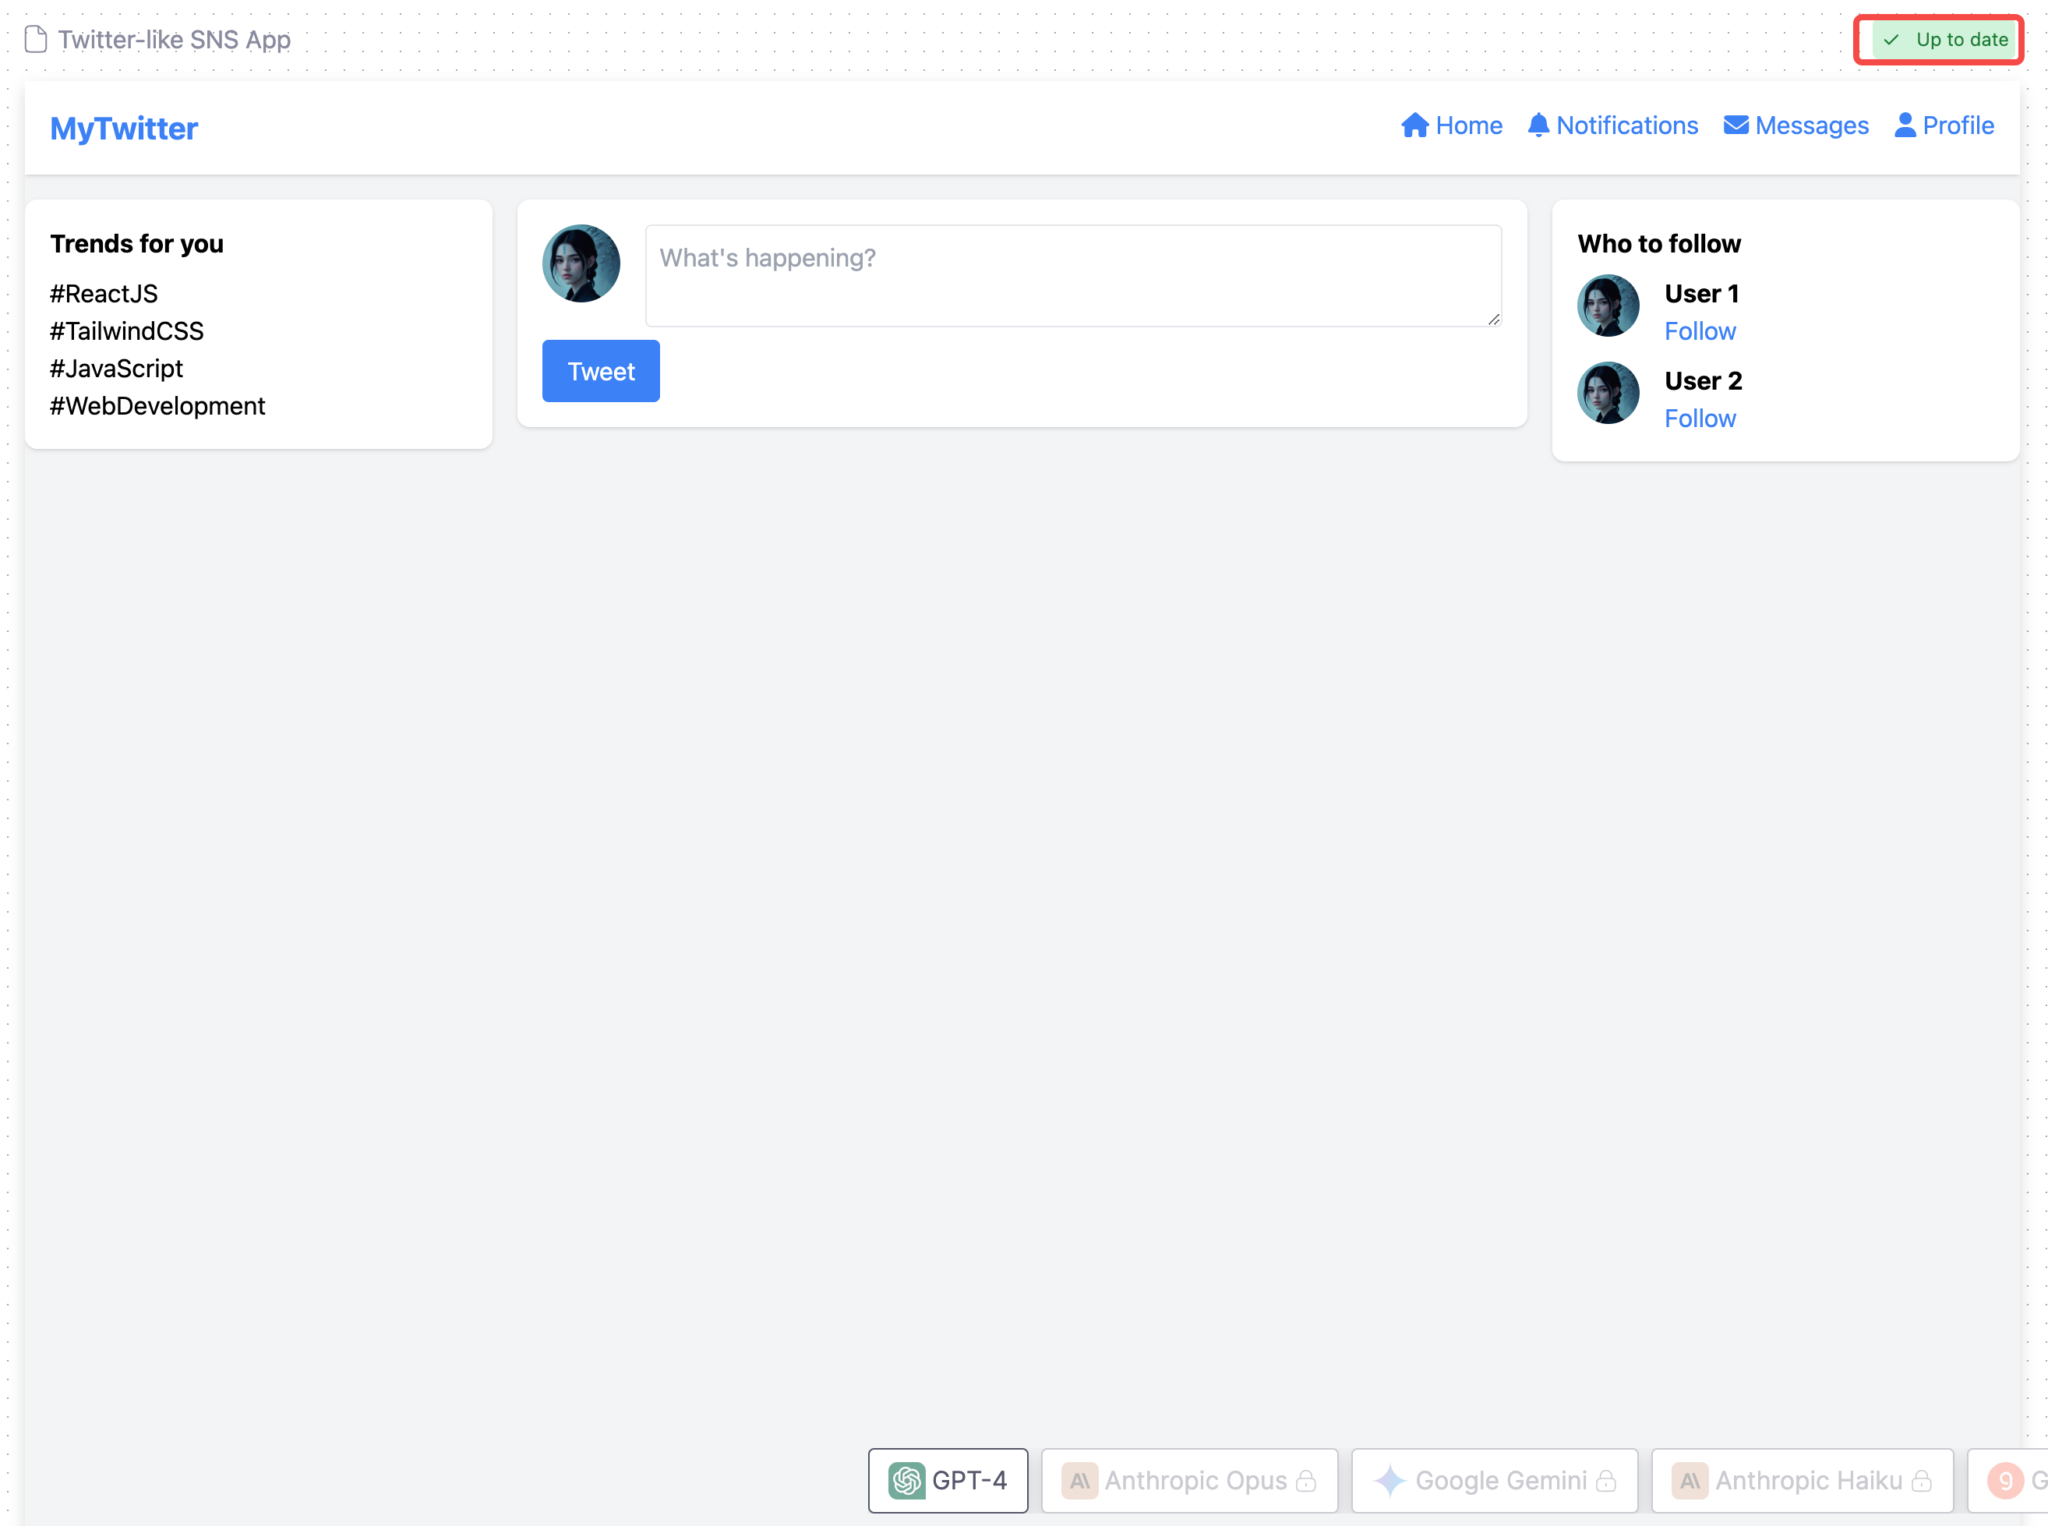The image size is (2048, 1526).
Task: Click the textarea resize handle corner
Action: click(x=1493, y=318)
